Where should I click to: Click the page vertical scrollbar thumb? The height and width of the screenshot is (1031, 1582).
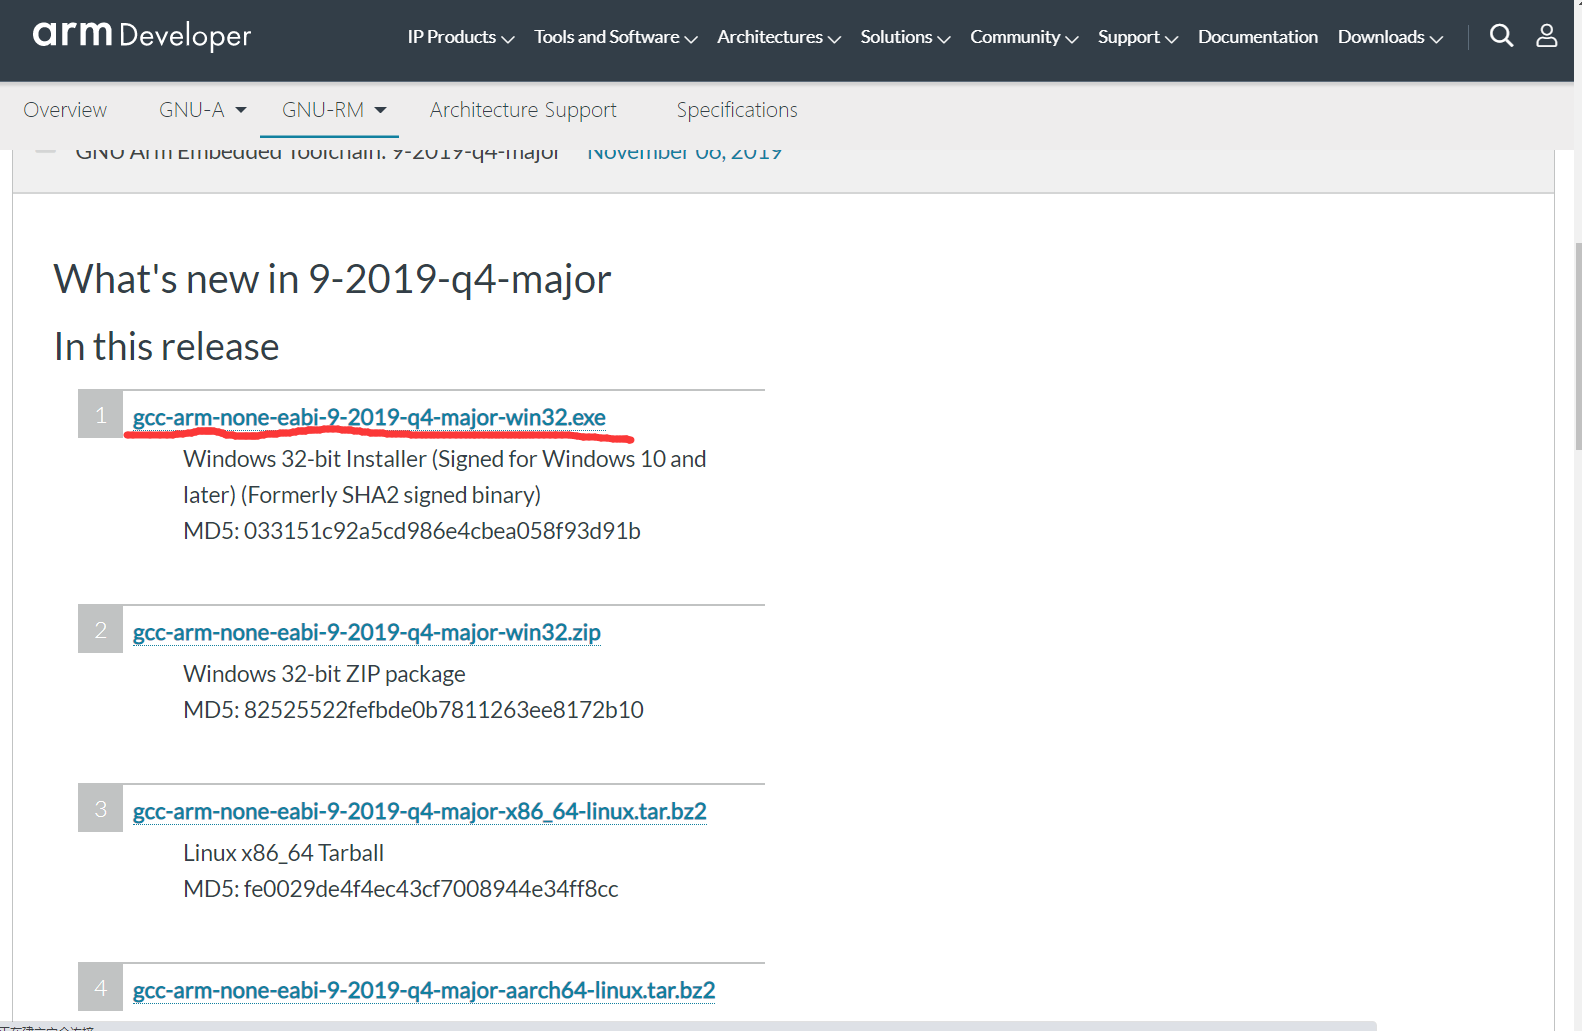(x=1577, y=345)
